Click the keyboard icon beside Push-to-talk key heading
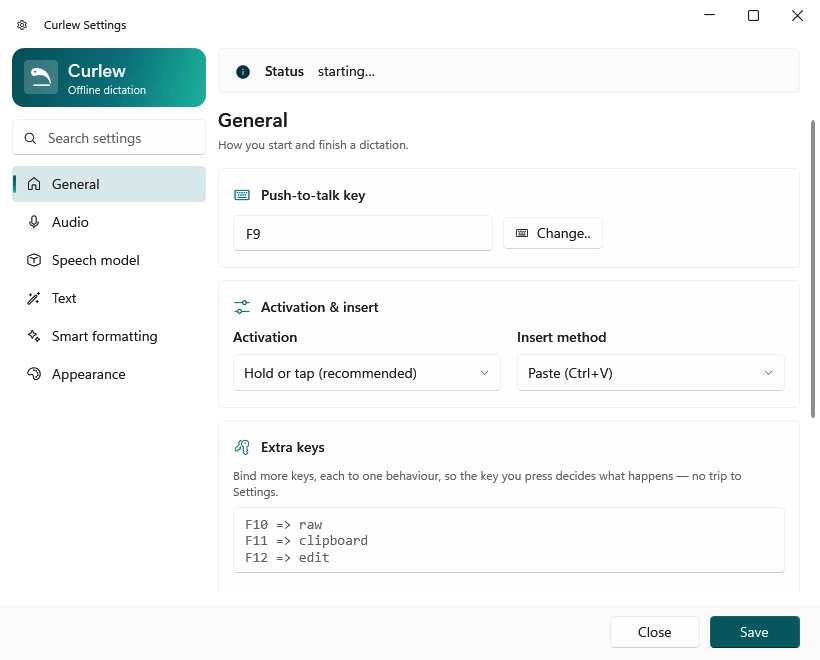The width and height of the screenshot is (820, 660). 242,195
